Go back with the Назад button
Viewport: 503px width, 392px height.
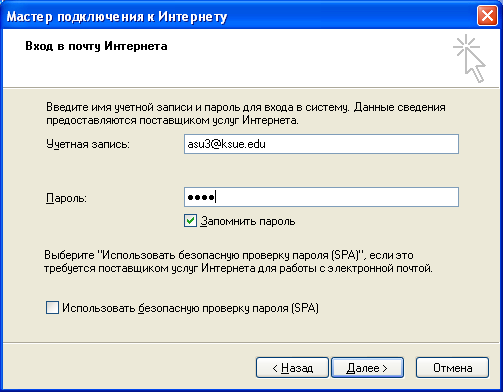coord(292,368)
